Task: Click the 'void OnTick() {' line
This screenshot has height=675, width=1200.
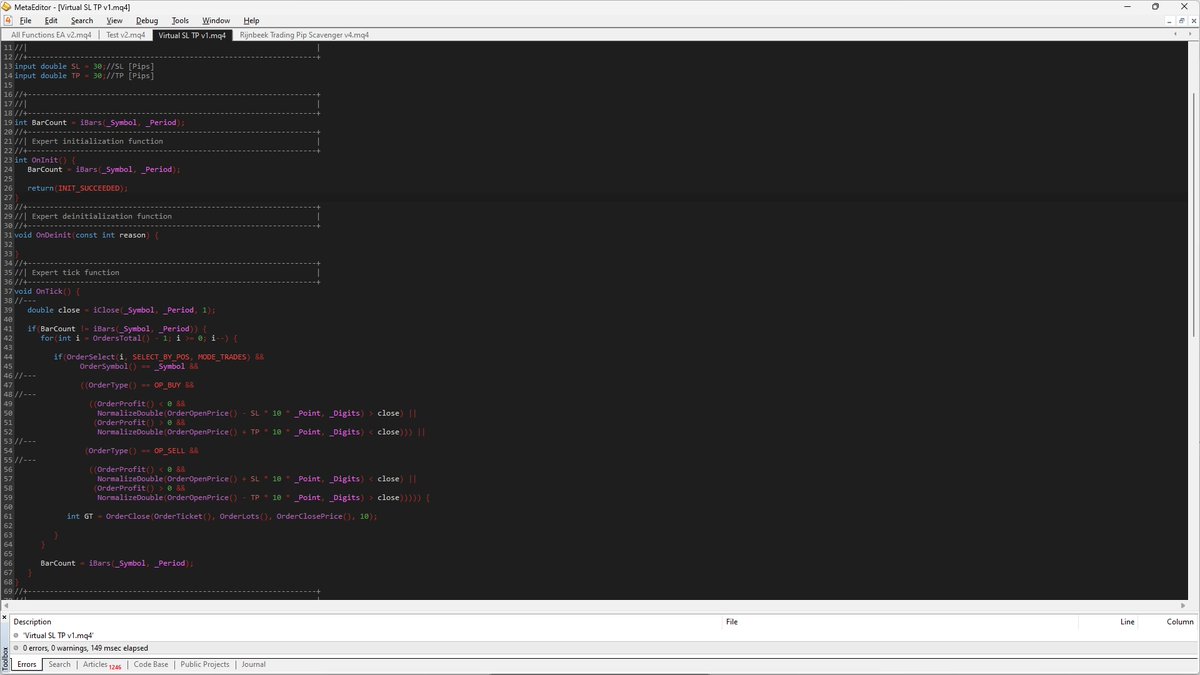Action: click(47, 291)
